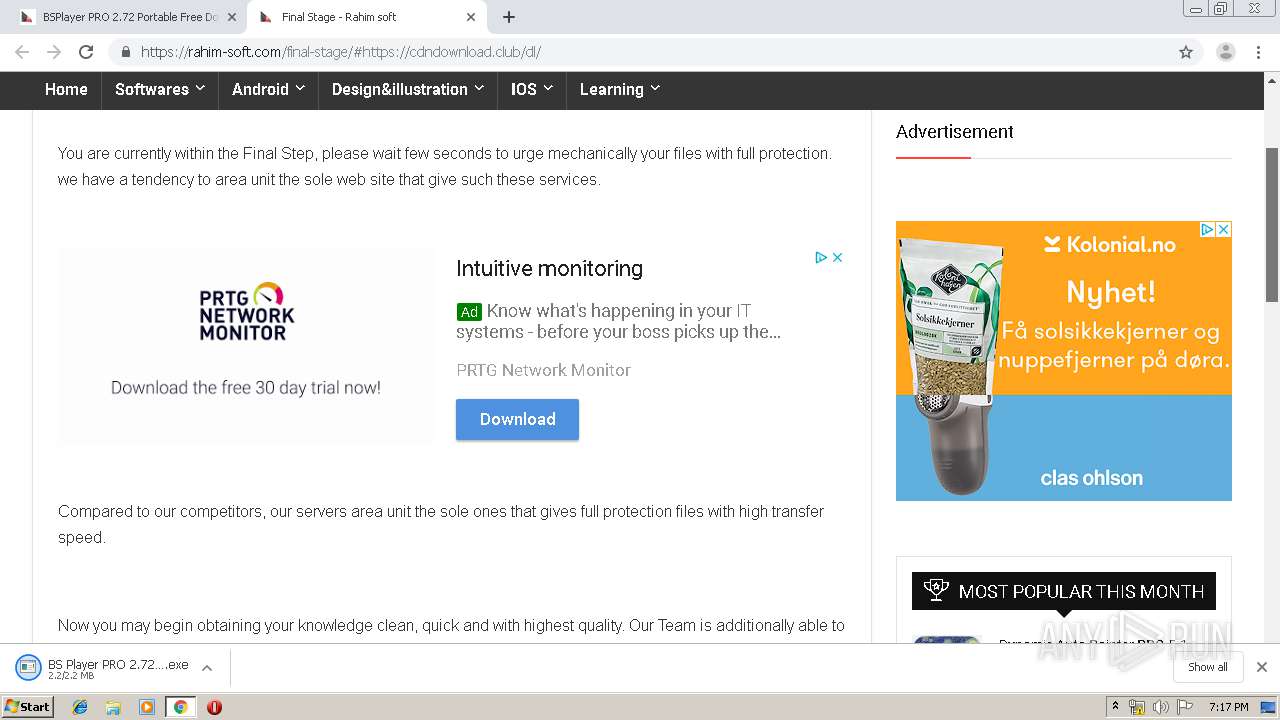Bookmark this page with the star icon
This screenshot has height=720, width=1280.
(1186, 52)
